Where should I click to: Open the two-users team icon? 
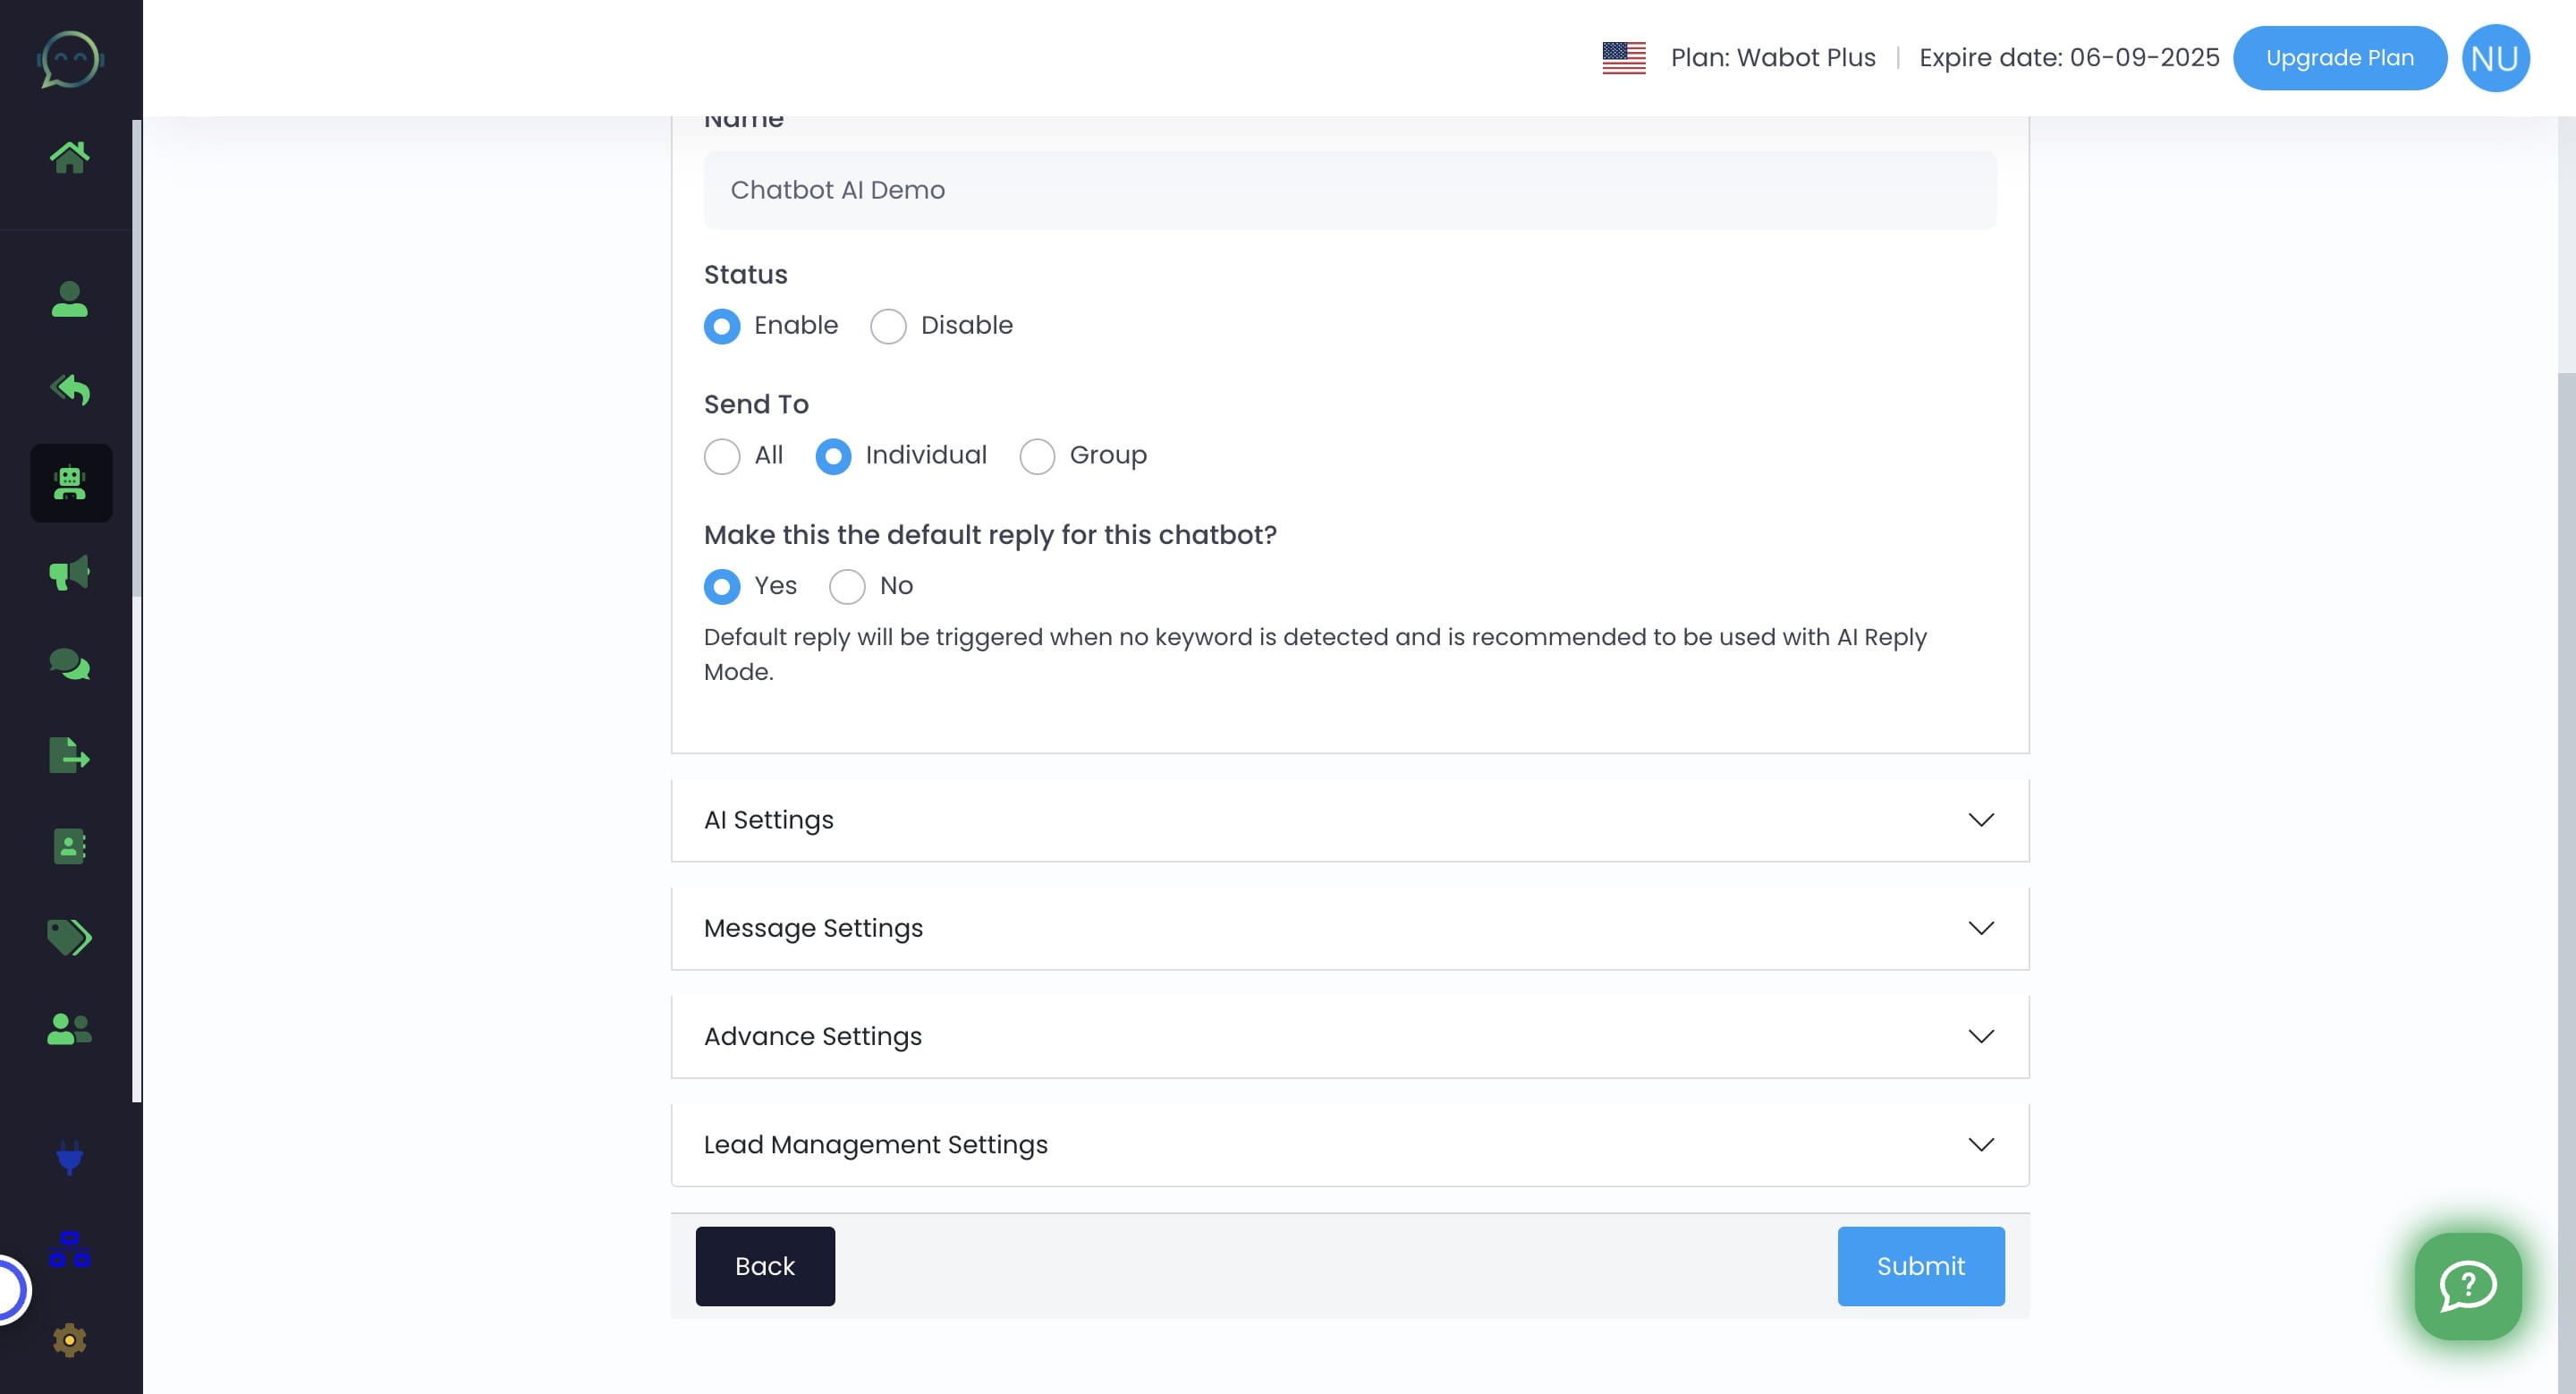tap(69, 1029)
